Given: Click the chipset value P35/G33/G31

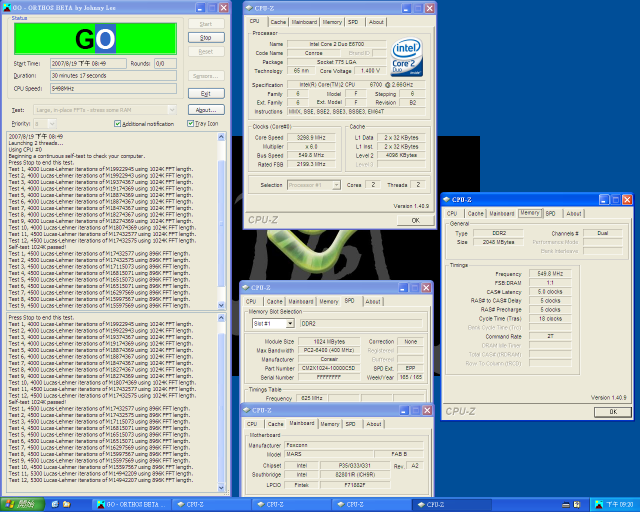Looking at the screenshot, I should pyautogui.click(x=355, y=466).
